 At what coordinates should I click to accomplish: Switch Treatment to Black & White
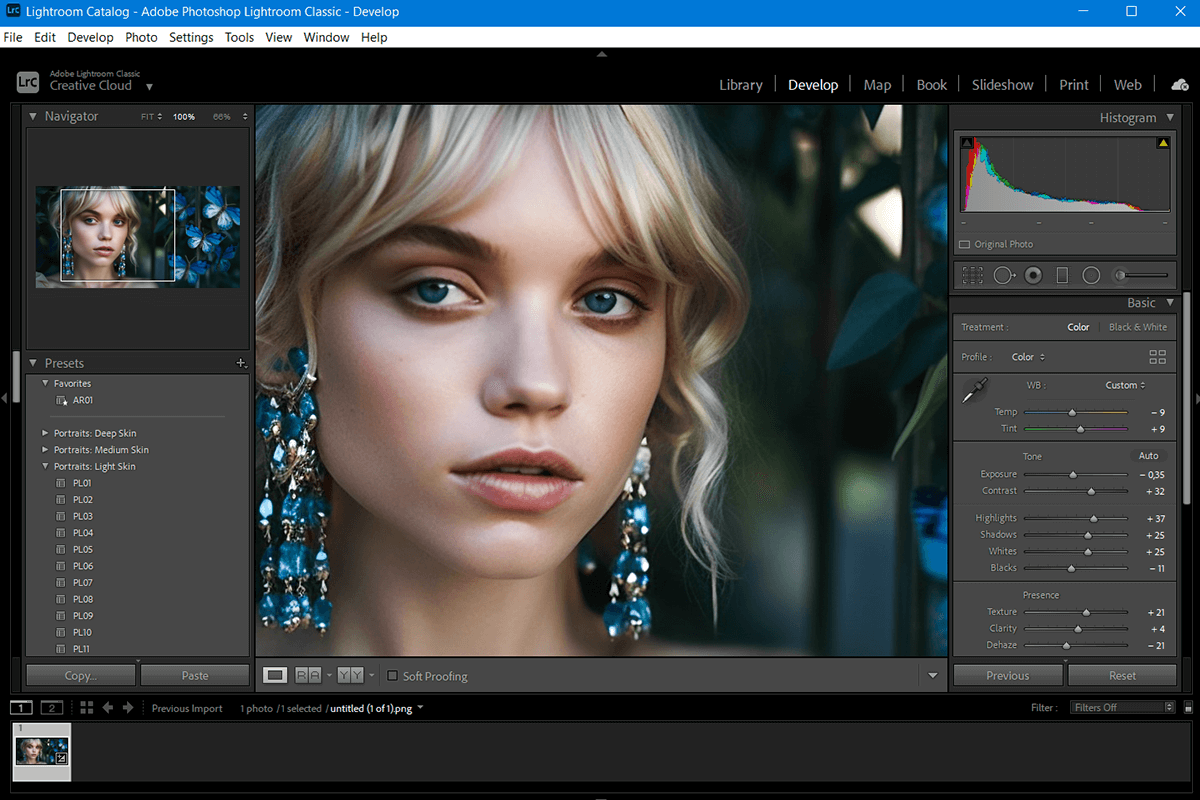pos(1138,326)
